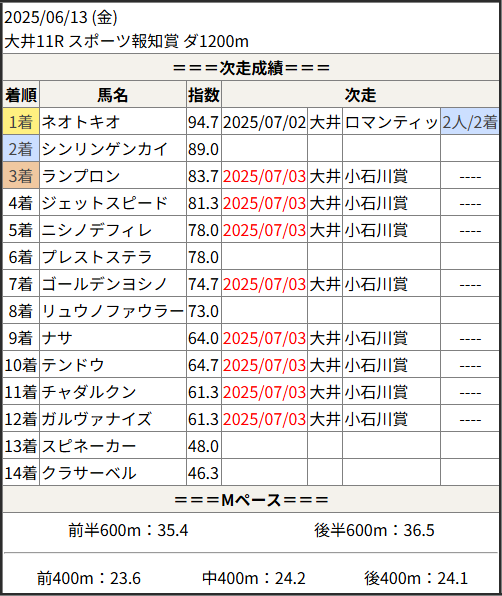Image resolution: width=502 pixels, height=596 pixels.
Task: Open next race date 2025/07/02
Action: 264,122
